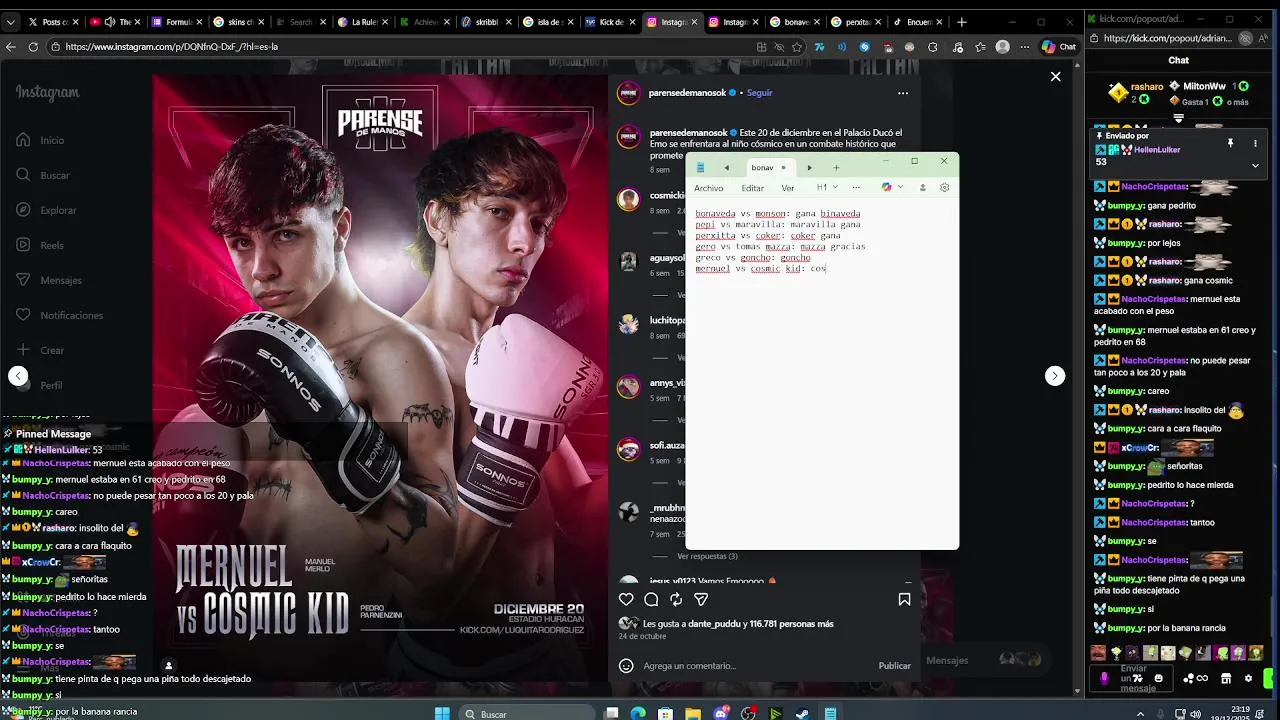Like the Instagram post with the heart icon
The width and height of the screenshot is (1280, 720).
pos(626,599)
